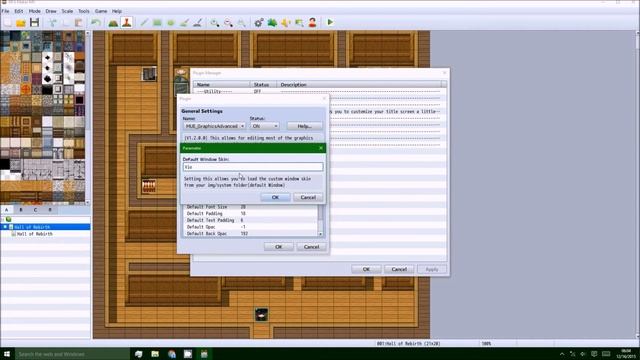Click the Zoom In magnifier icon

(215, 22)
